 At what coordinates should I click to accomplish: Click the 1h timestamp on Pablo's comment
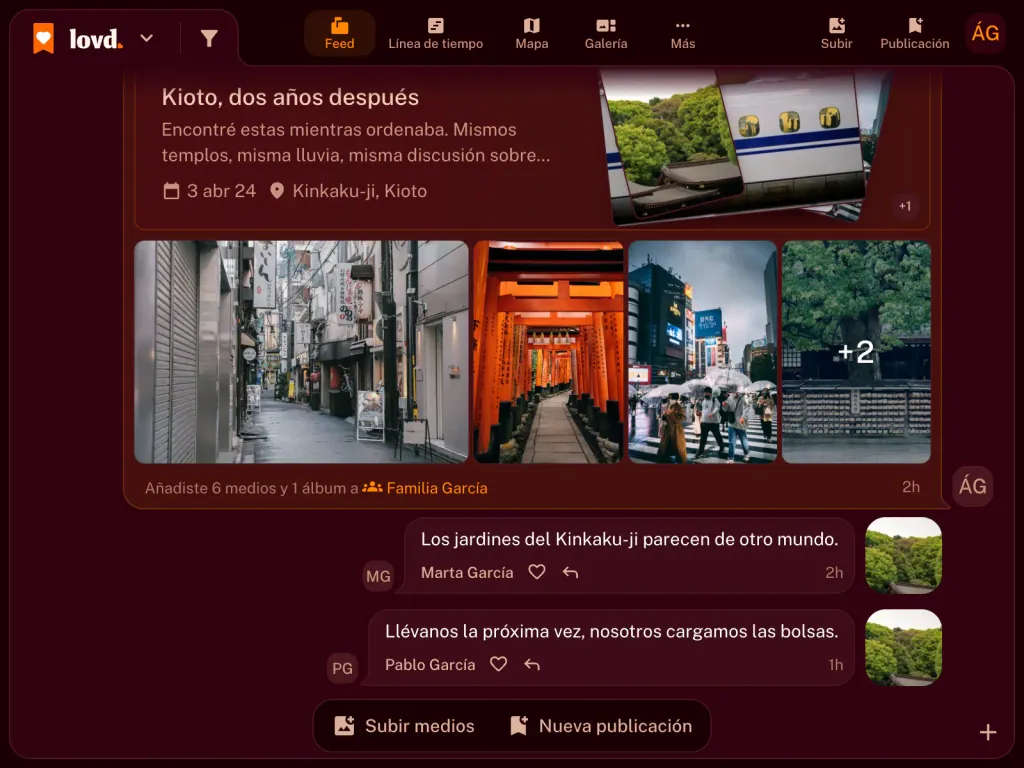[x=836, y=665]
